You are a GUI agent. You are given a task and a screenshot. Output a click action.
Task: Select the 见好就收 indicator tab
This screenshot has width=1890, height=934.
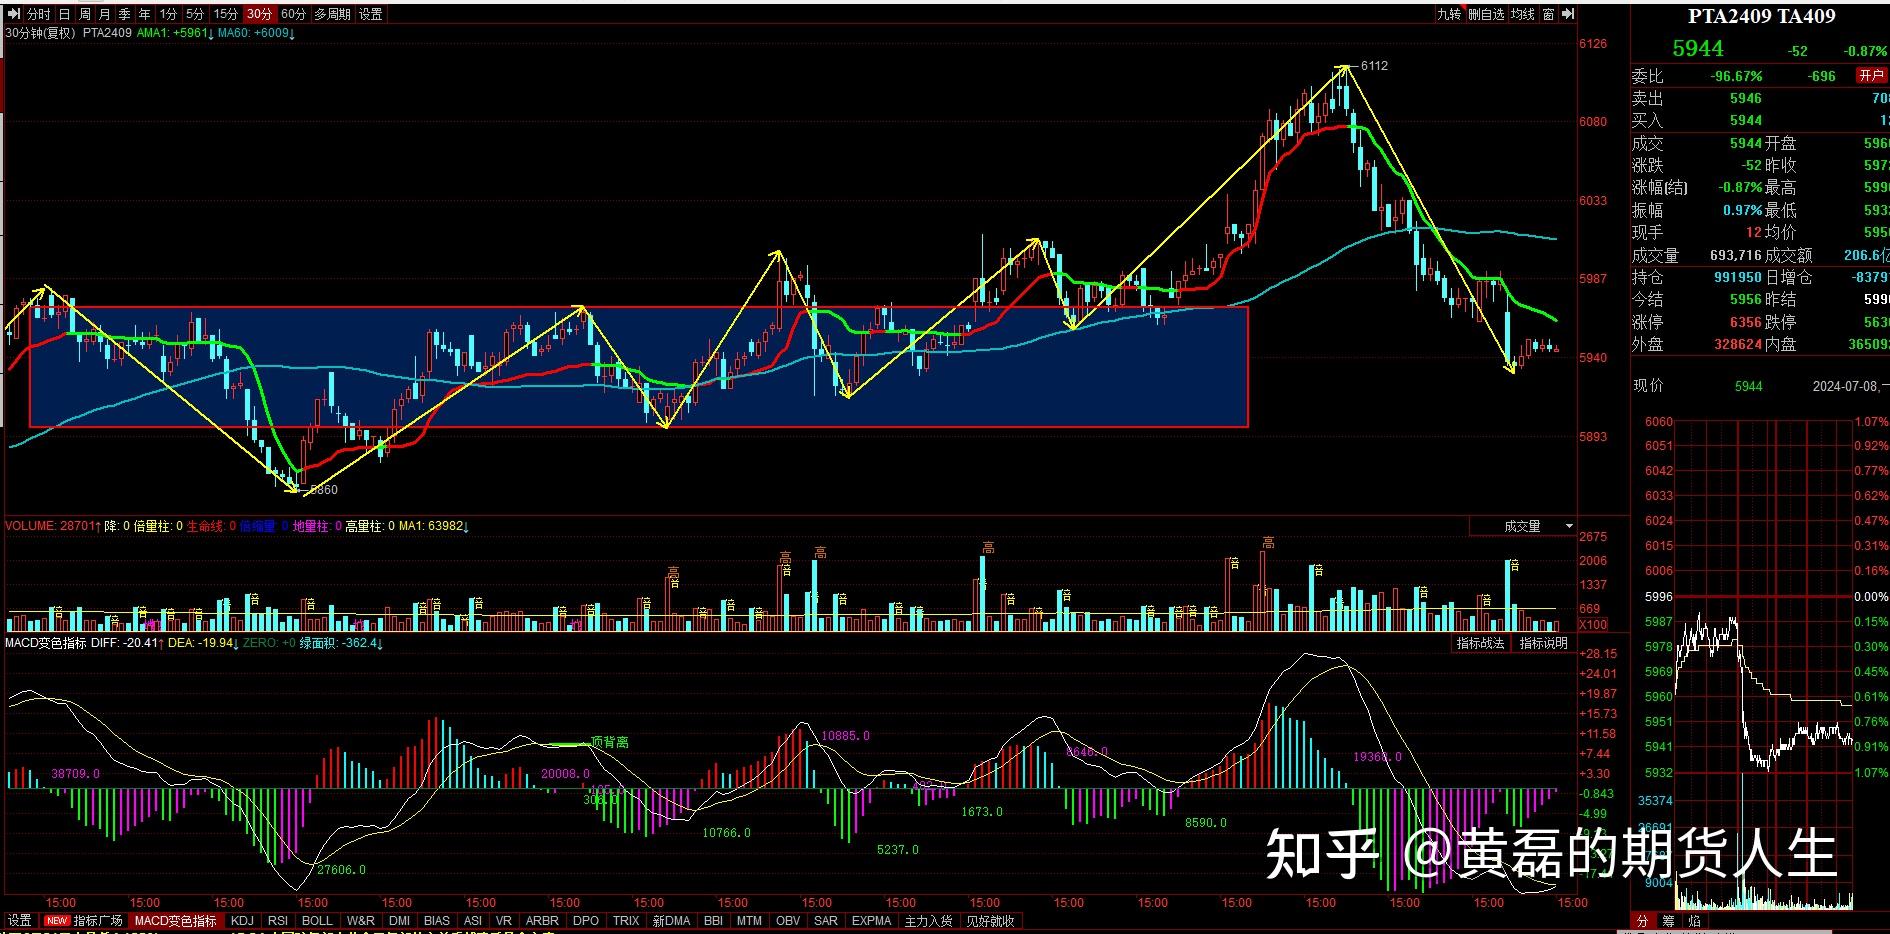[990, 920]
